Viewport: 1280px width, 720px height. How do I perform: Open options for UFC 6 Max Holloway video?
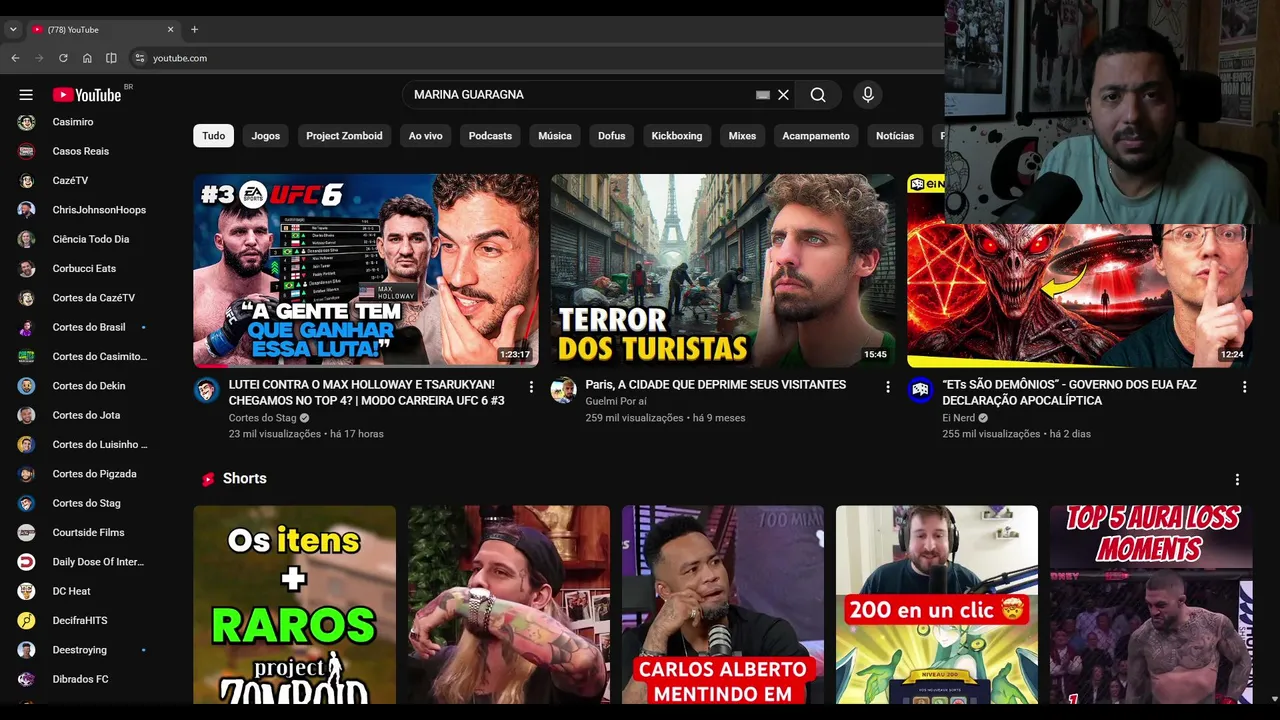coord(531,387)
